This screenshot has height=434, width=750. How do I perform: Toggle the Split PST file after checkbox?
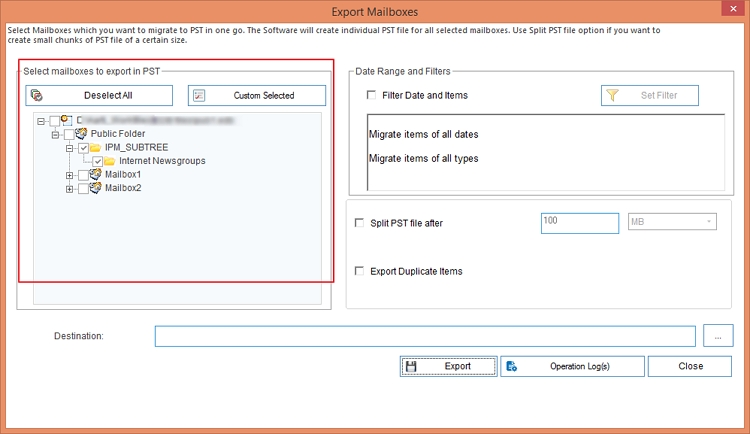pos(359,223)
